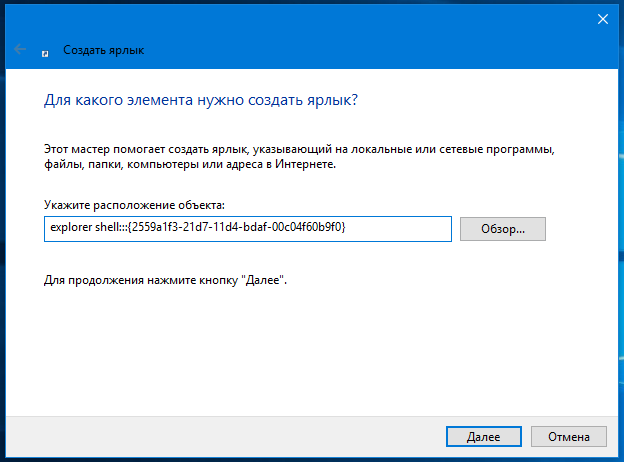
Task: Click empty space at end of location field
Action: 398,229
